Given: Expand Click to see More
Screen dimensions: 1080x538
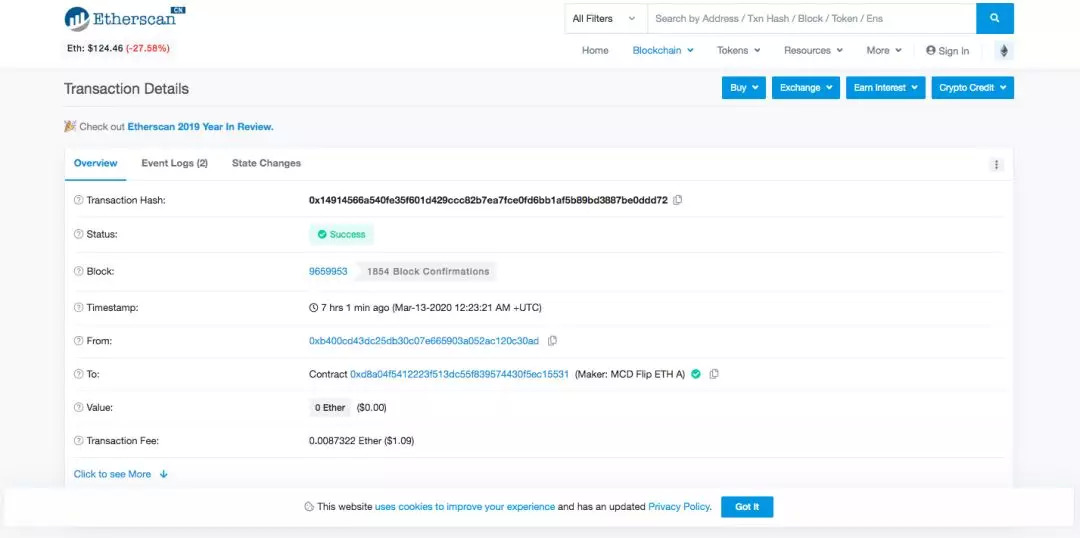Looking at the screenshot, I should point(121,474).
